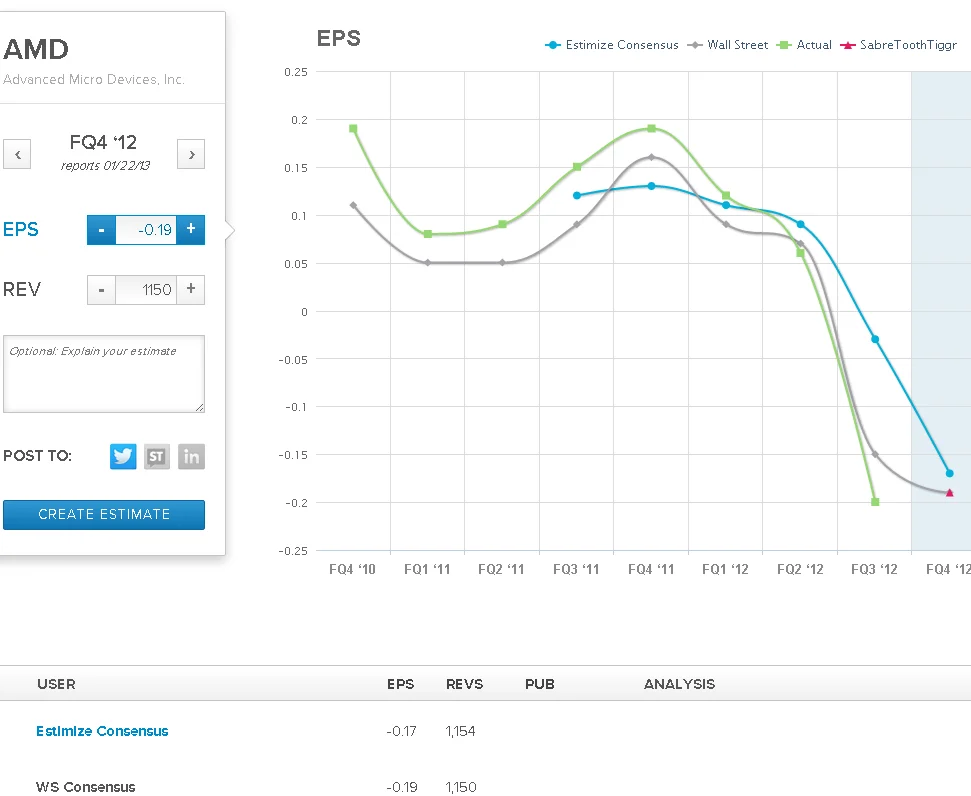The height and width of the screenshot is (796, 971).
Task: Focus the optional estimate explanation box
Action: pyautogui.click(x=104, y=374)
